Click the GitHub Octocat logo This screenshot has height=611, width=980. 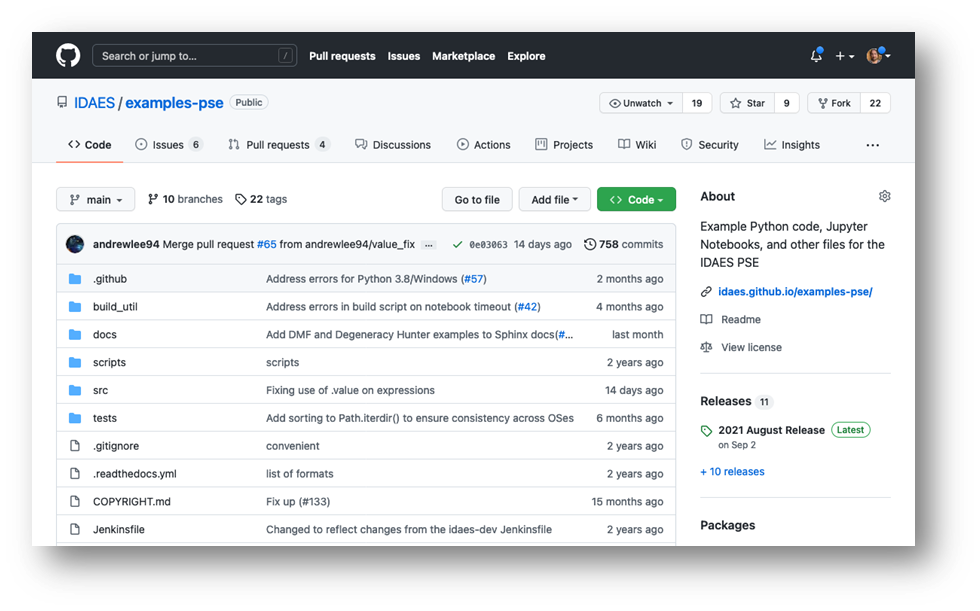(x=68, y=56)
